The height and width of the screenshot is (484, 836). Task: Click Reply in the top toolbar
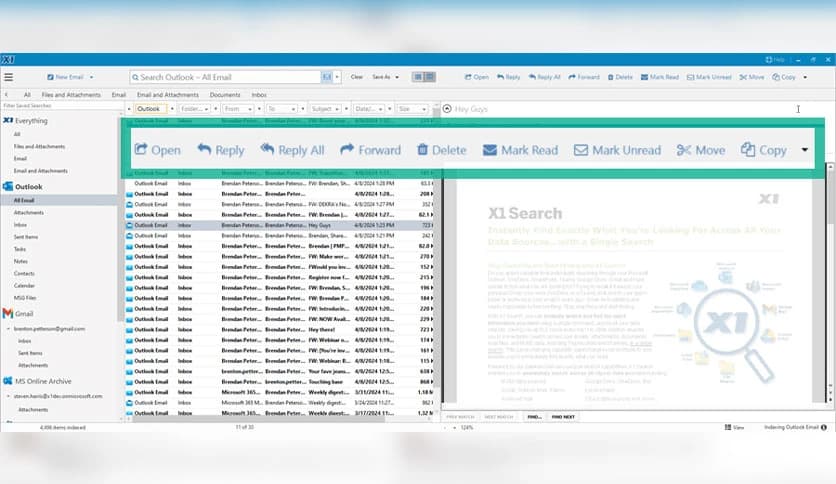509,77
